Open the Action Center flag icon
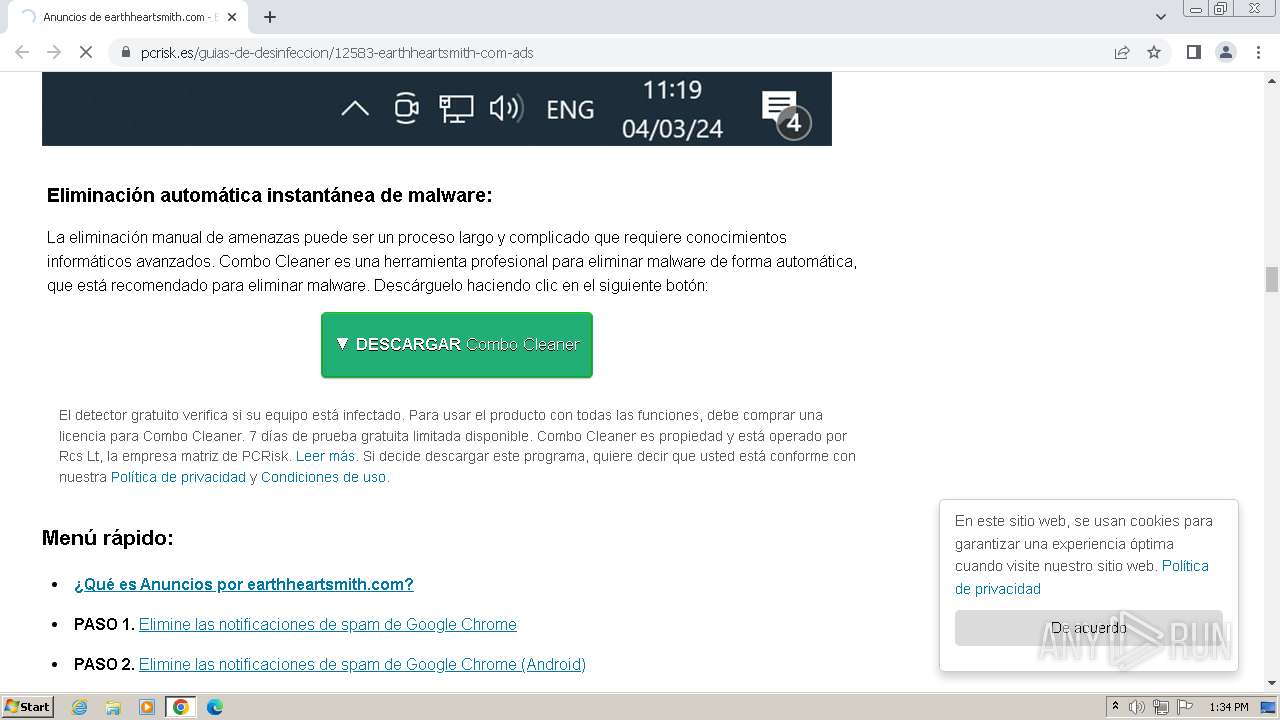The height and width of the screenshot is (720, 1280). pos(1185,707)
